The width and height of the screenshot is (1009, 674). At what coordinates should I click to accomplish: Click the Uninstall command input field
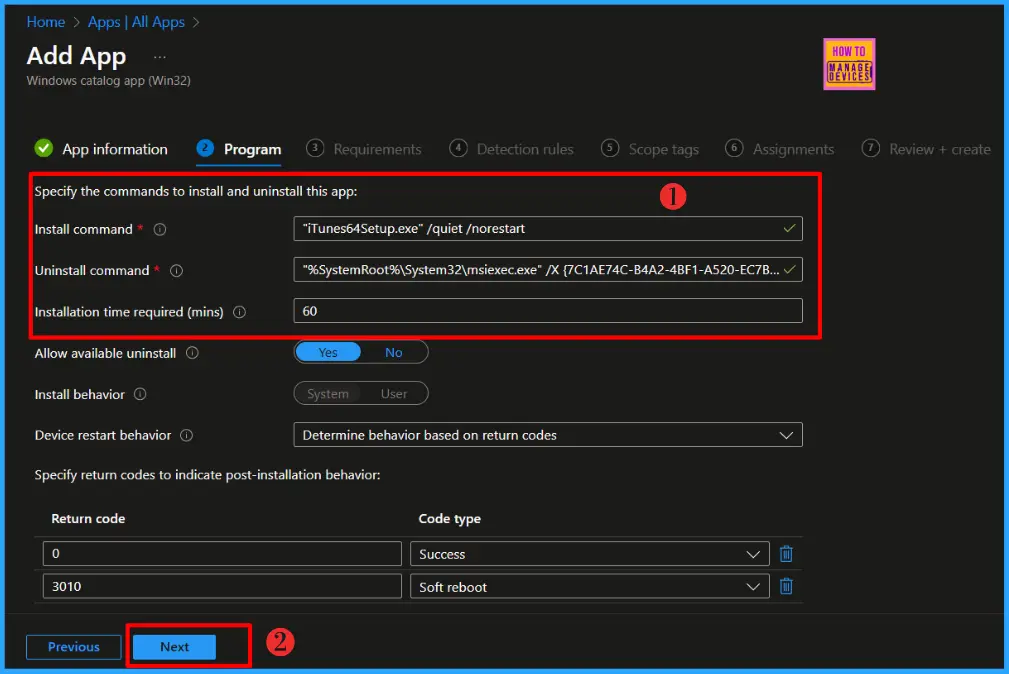point(548,270)
